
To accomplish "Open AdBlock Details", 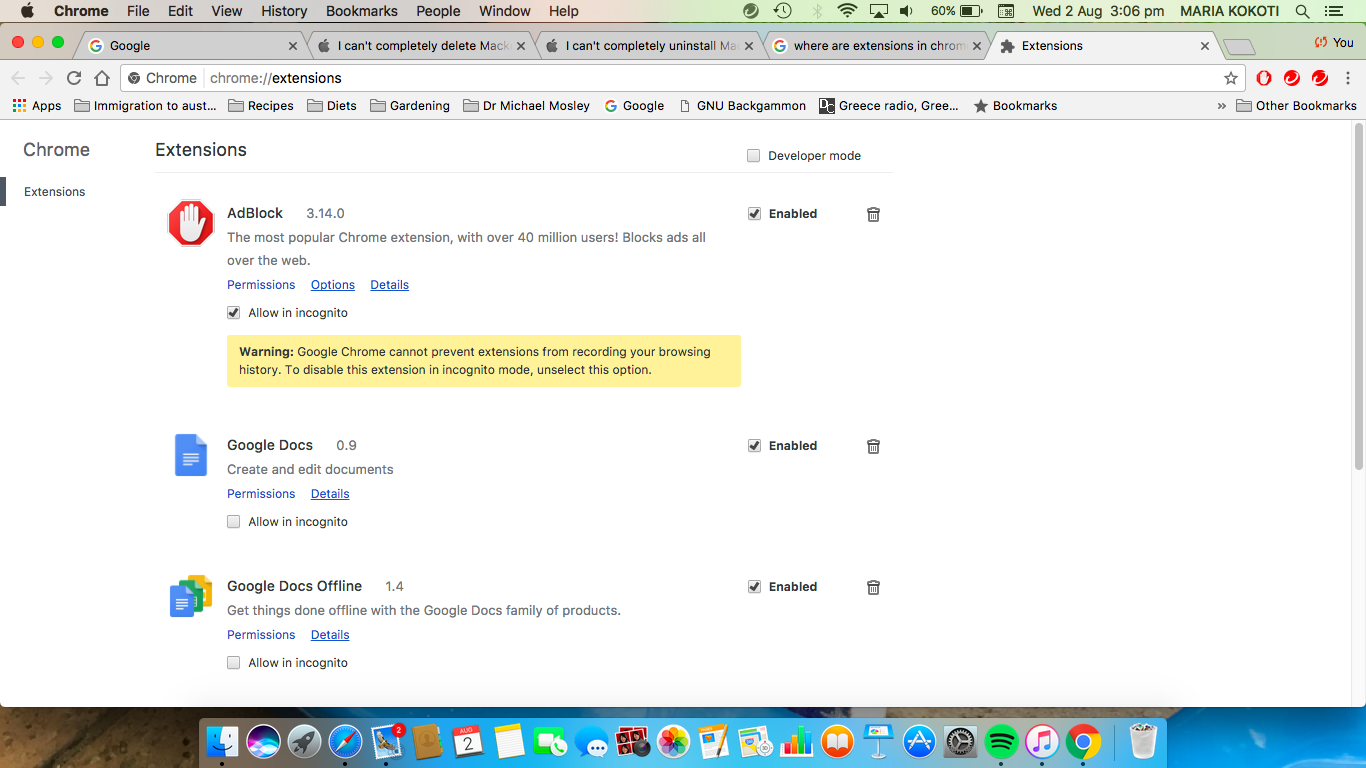I will point(390,285).
